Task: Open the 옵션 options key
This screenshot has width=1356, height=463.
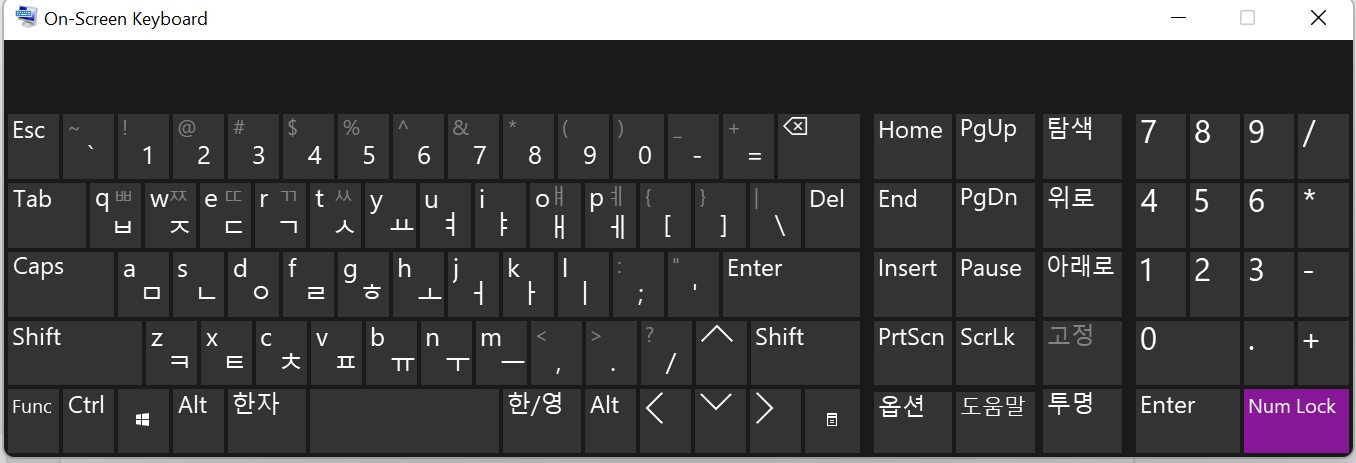Action: click(912, 420)
